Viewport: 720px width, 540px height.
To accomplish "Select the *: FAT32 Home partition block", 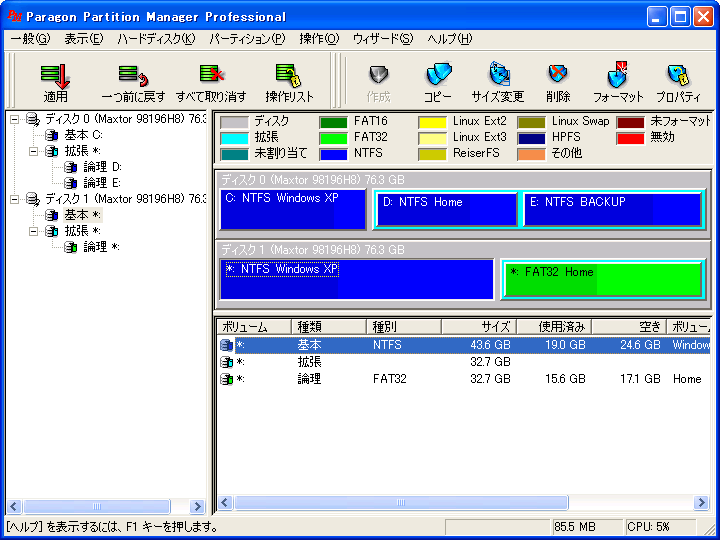I will (x=603, y=280).
